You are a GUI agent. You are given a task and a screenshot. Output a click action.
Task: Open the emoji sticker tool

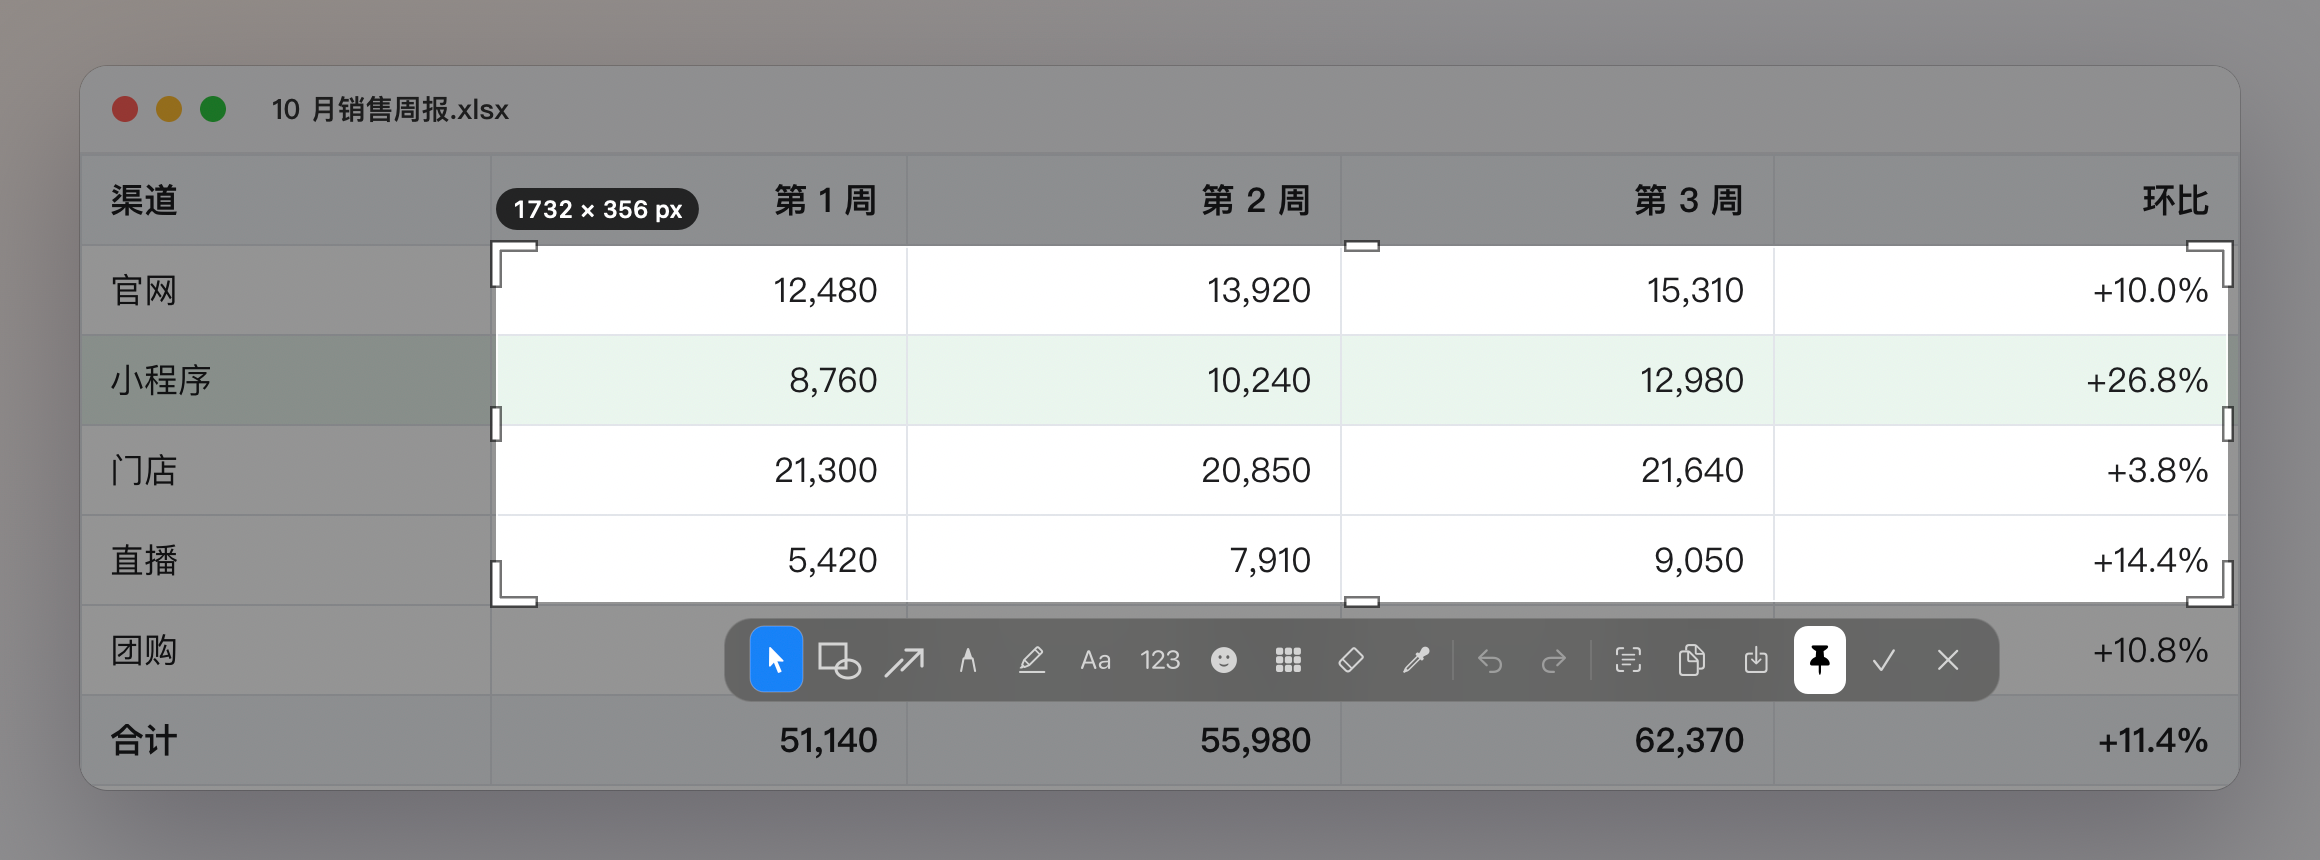pyautogui.click(x=1224, y=660)
